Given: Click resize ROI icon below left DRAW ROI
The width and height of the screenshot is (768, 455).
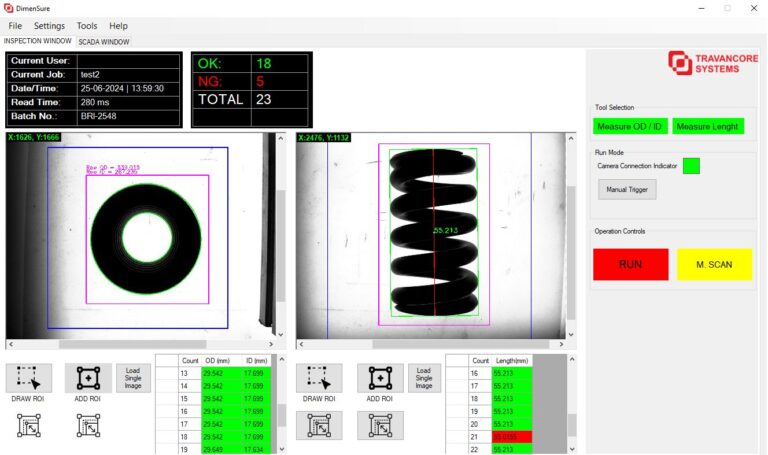Looking at the screenshot, I should tap(29, 425).
